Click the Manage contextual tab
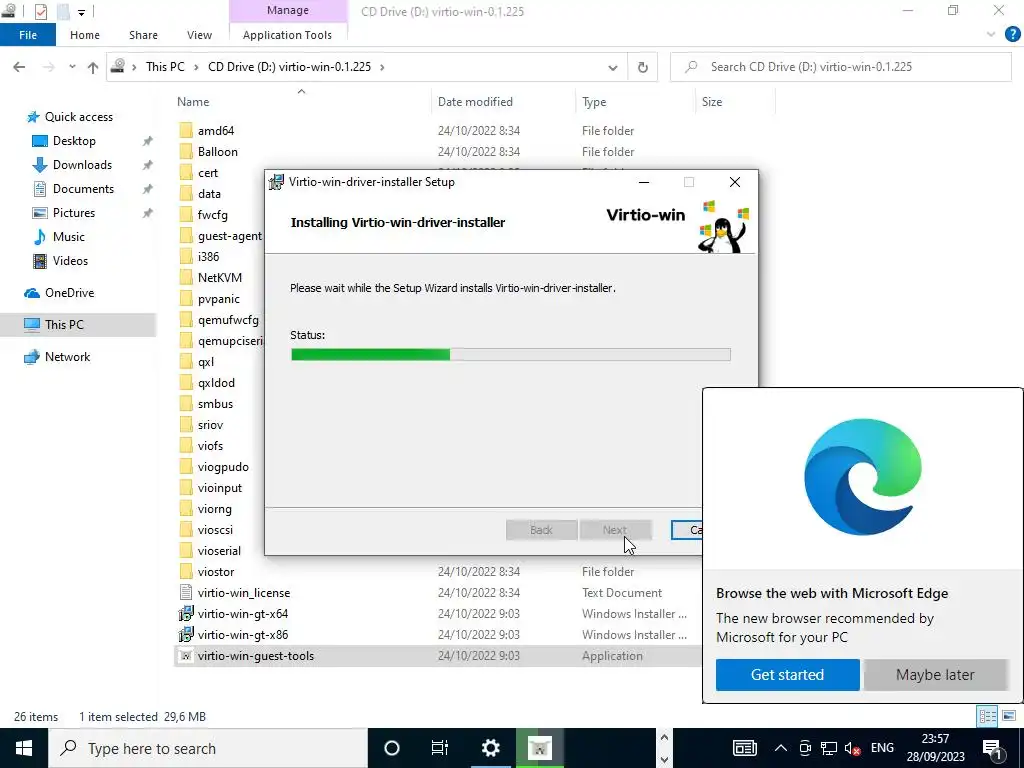This screenshot has width=1024, height=768. point(287,10)
